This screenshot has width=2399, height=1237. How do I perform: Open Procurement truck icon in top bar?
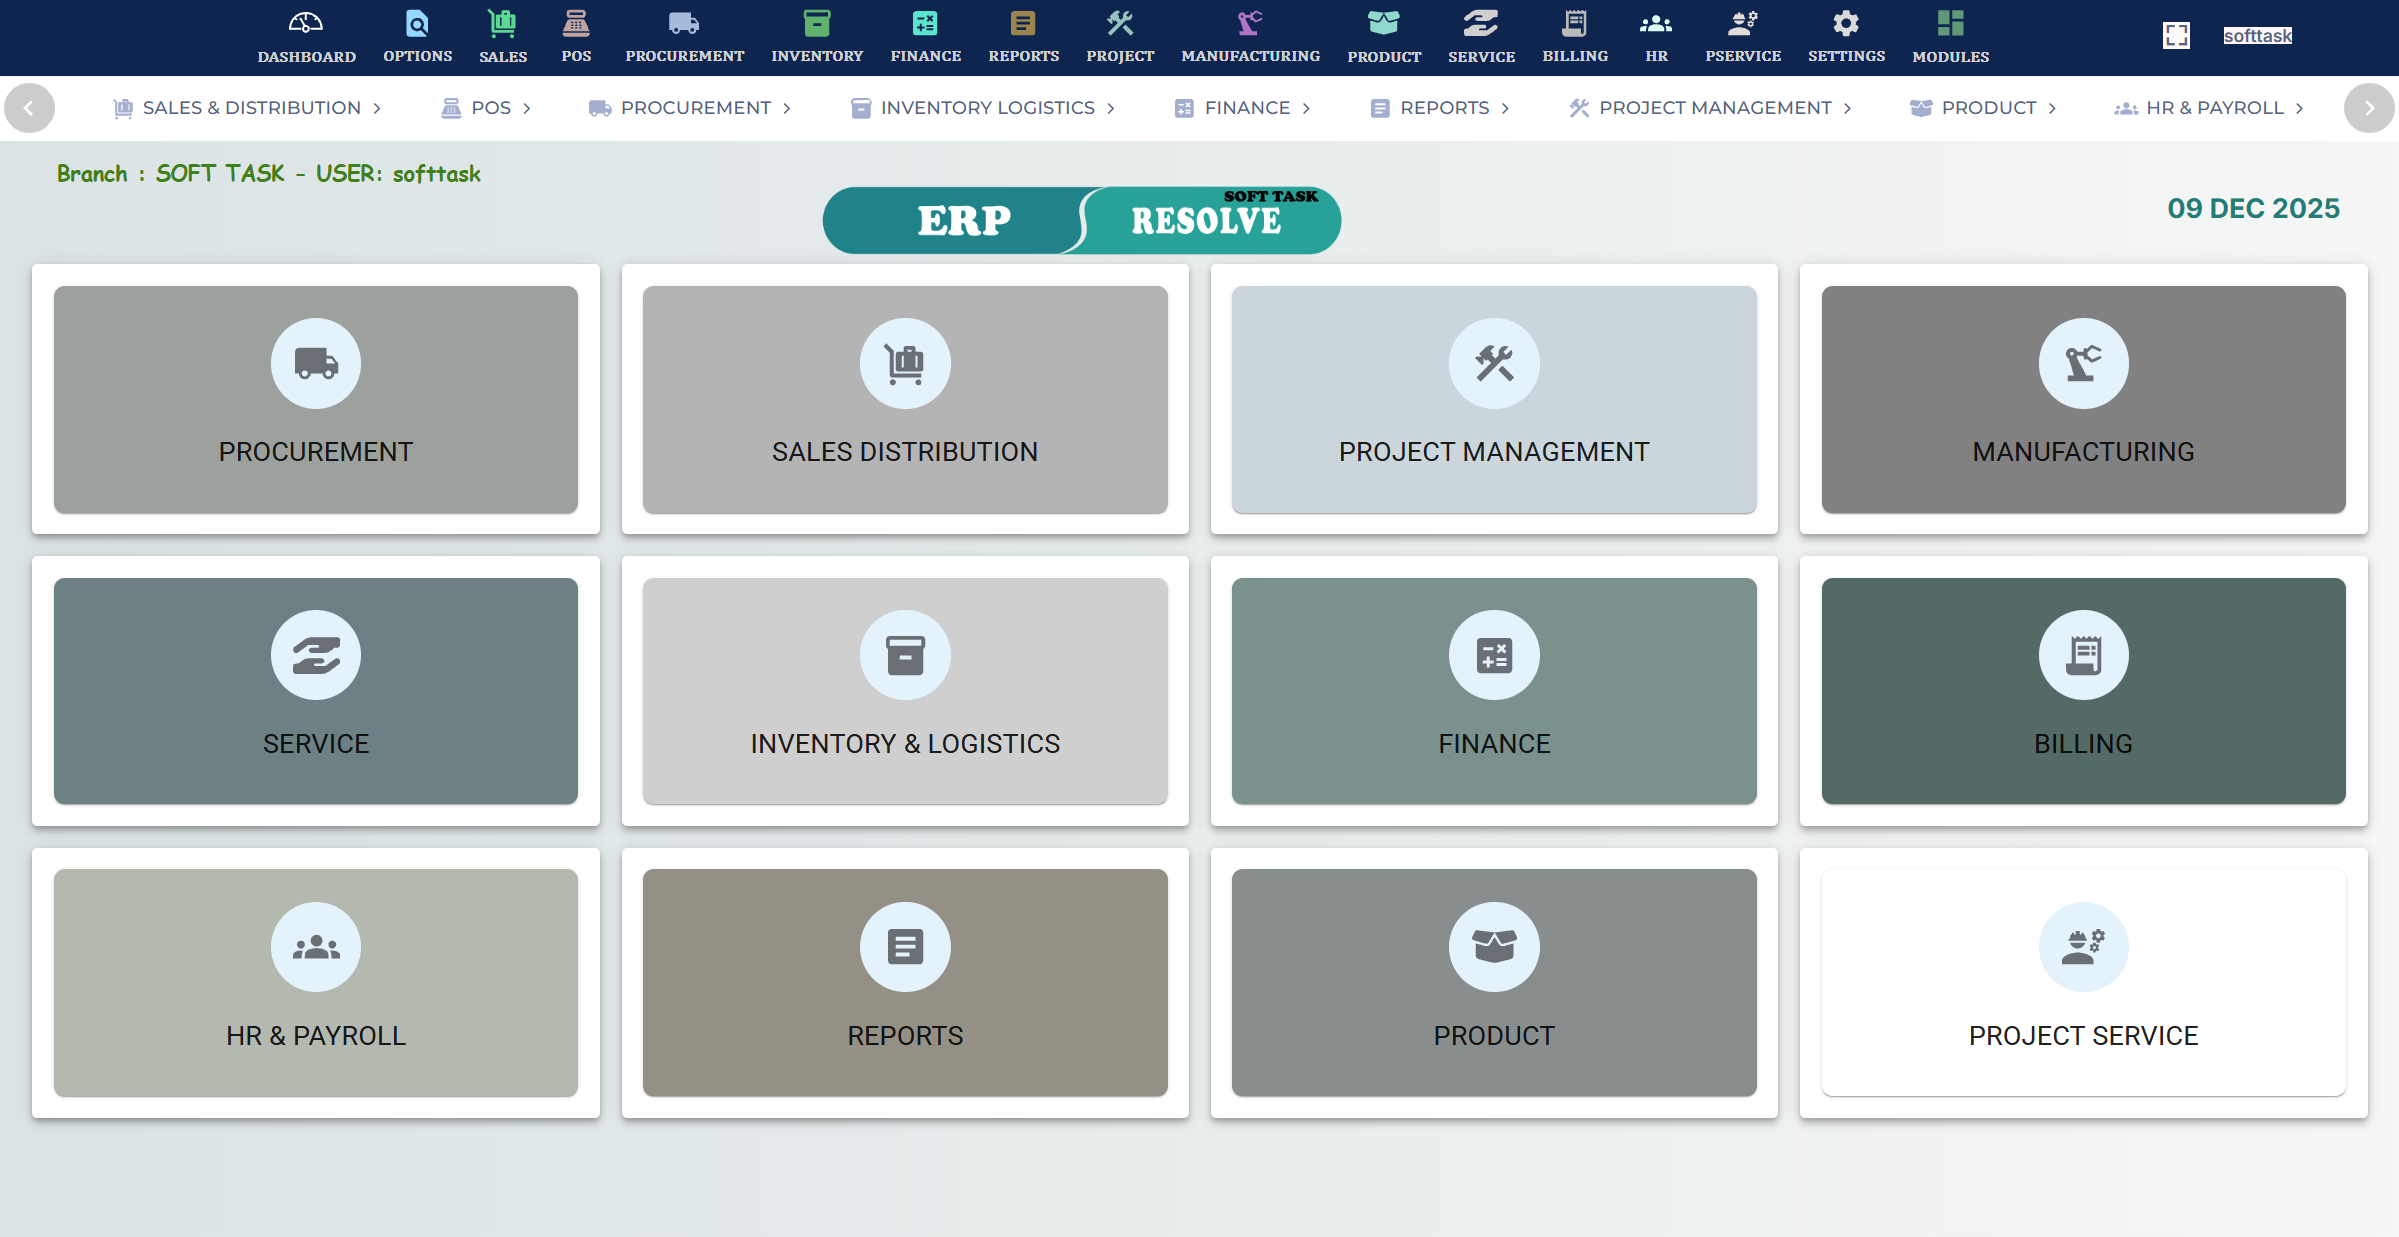coord(684,23)
